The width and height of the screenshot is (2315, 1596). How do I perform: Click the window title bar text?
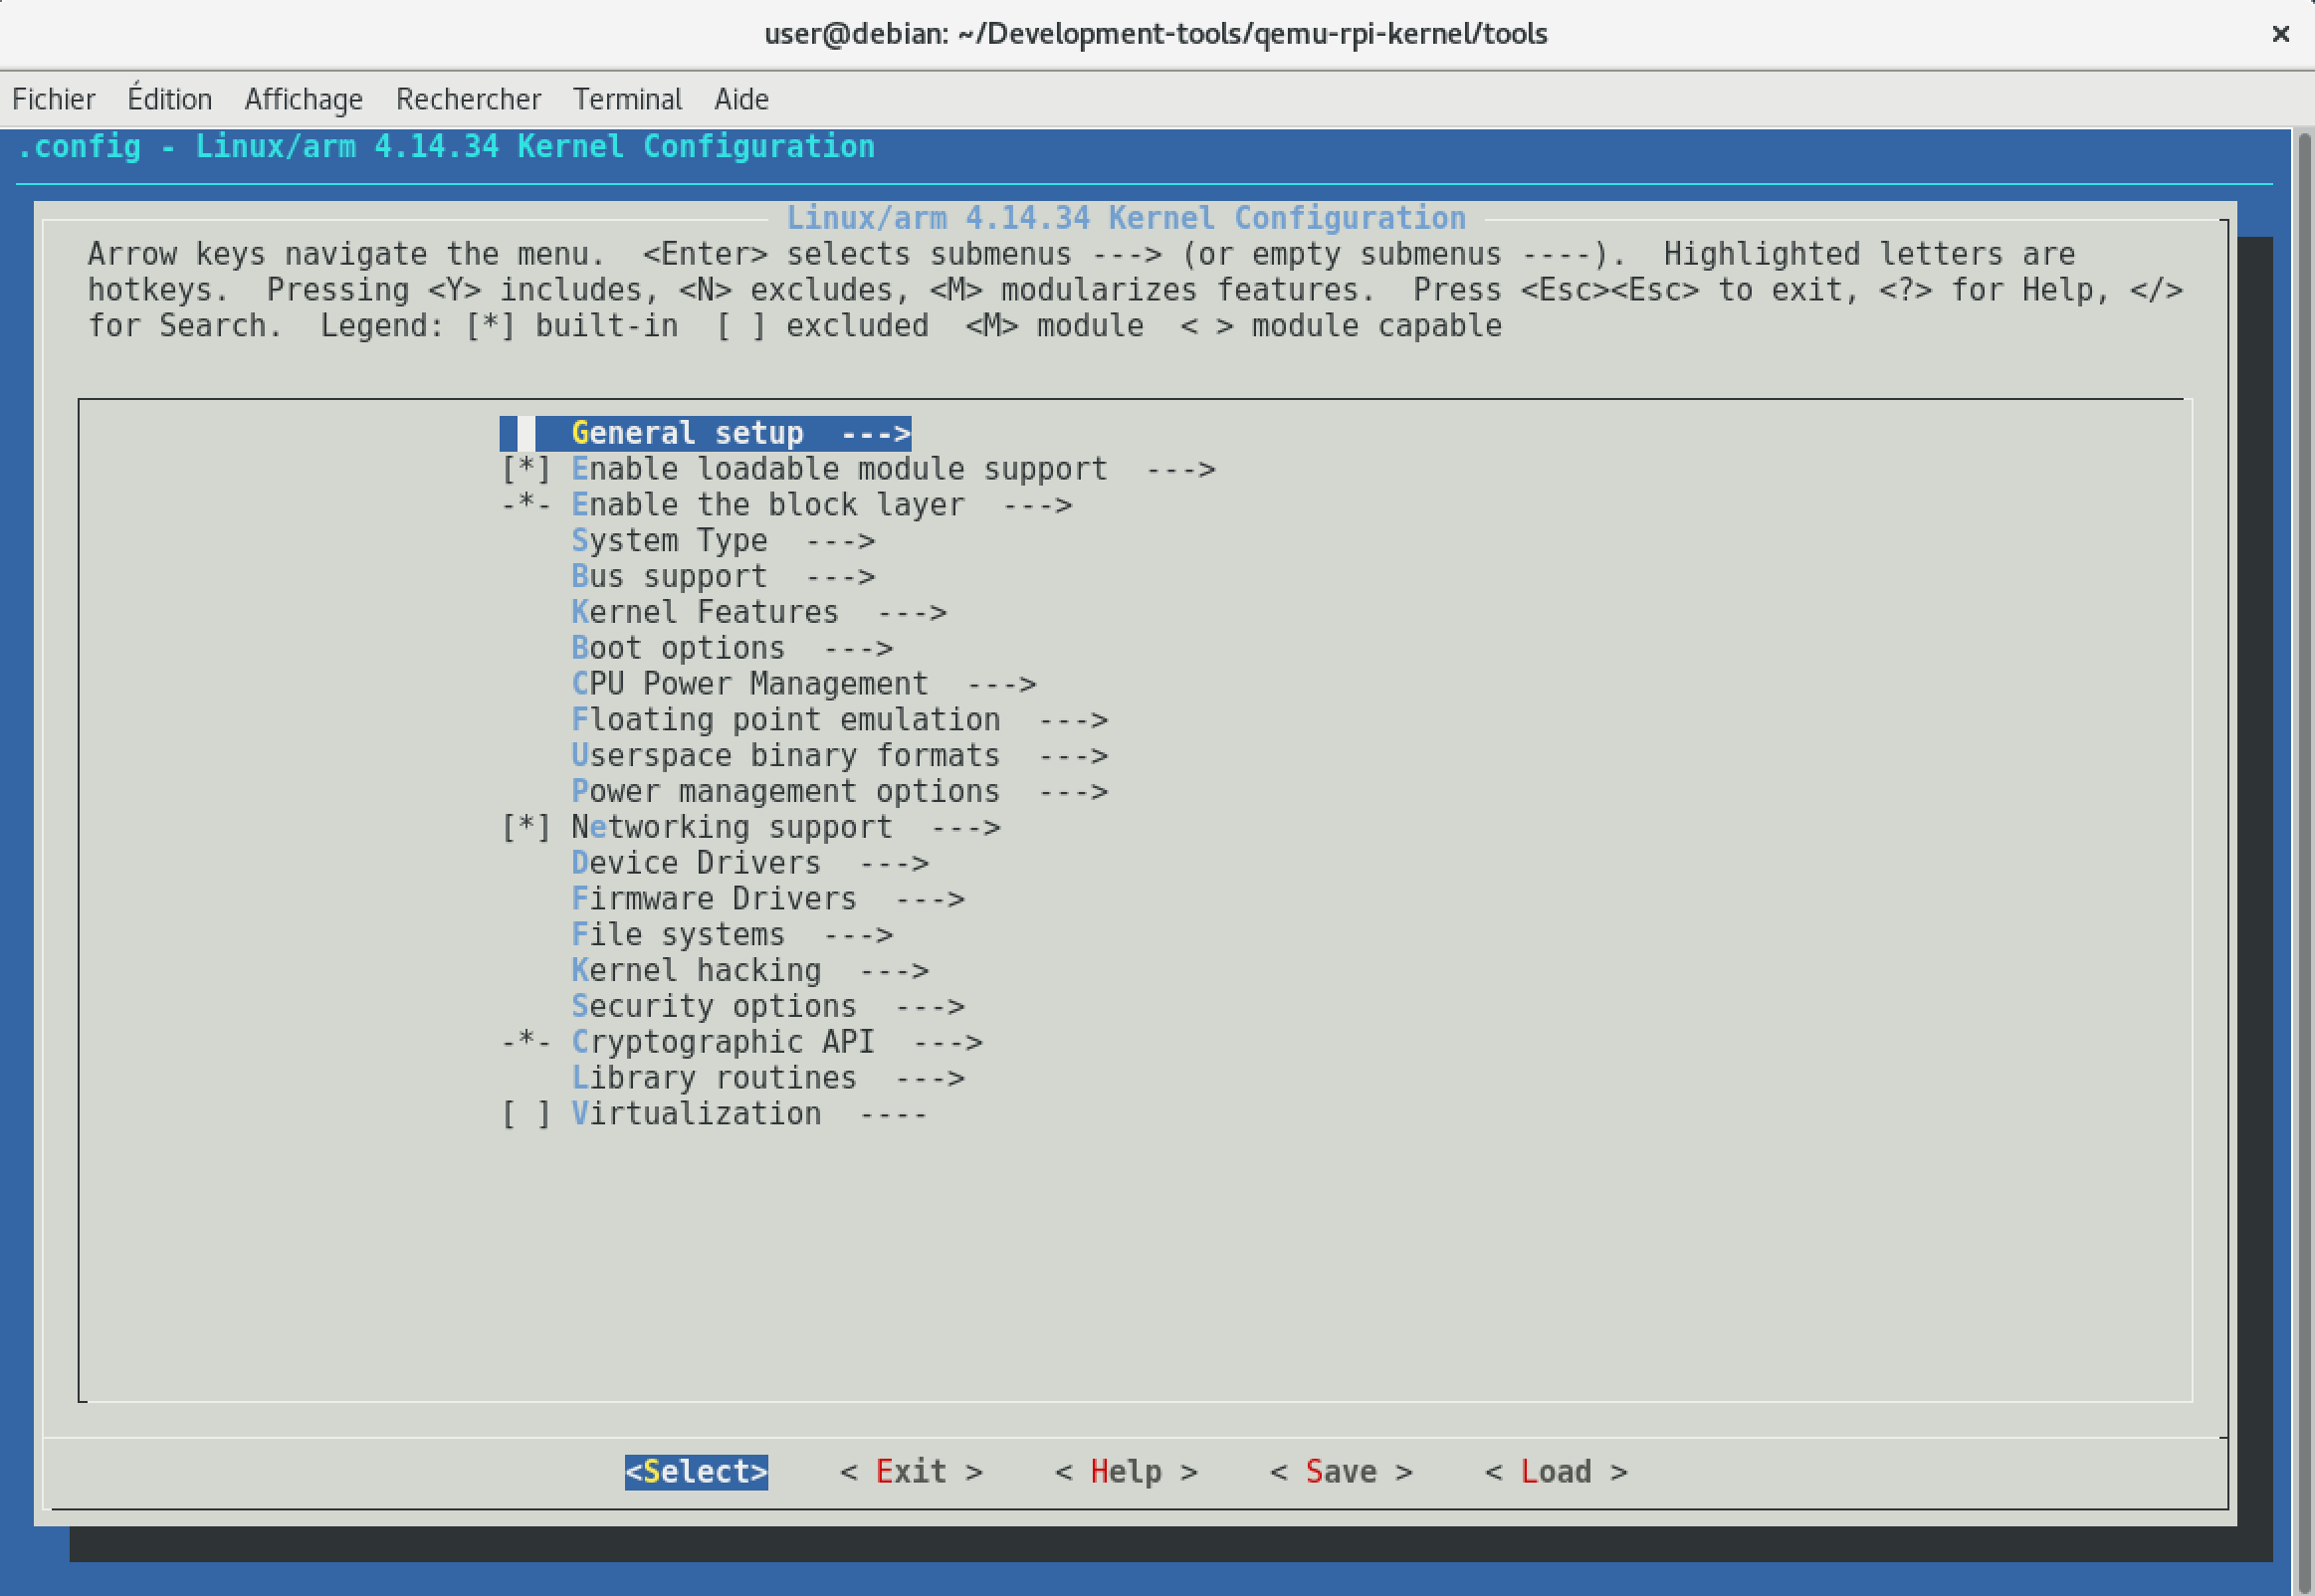click(x=1156, y=34)
